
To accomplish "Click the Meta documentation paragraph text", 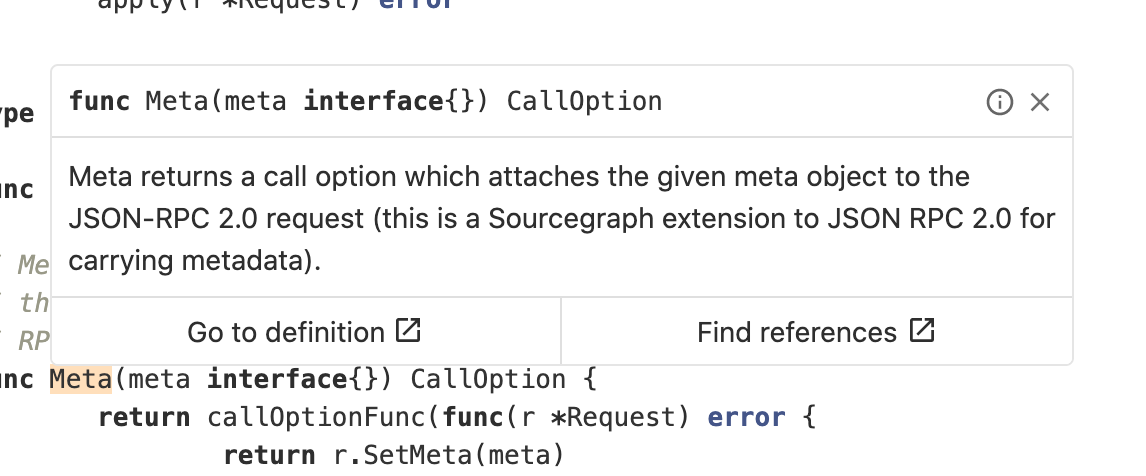I will 562,219.
